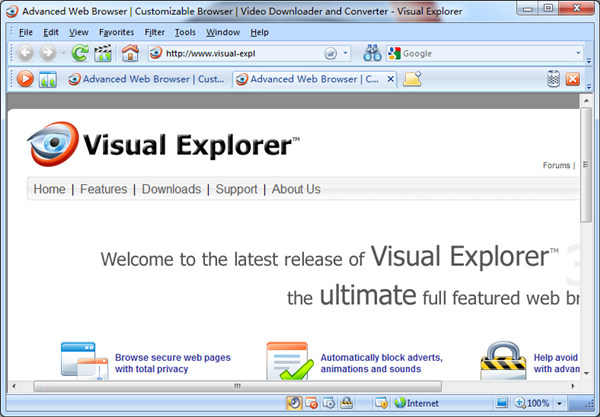Click the tab thumbnails view icon
The height and width of the screenshot is (417, 600).
(48, 79)
